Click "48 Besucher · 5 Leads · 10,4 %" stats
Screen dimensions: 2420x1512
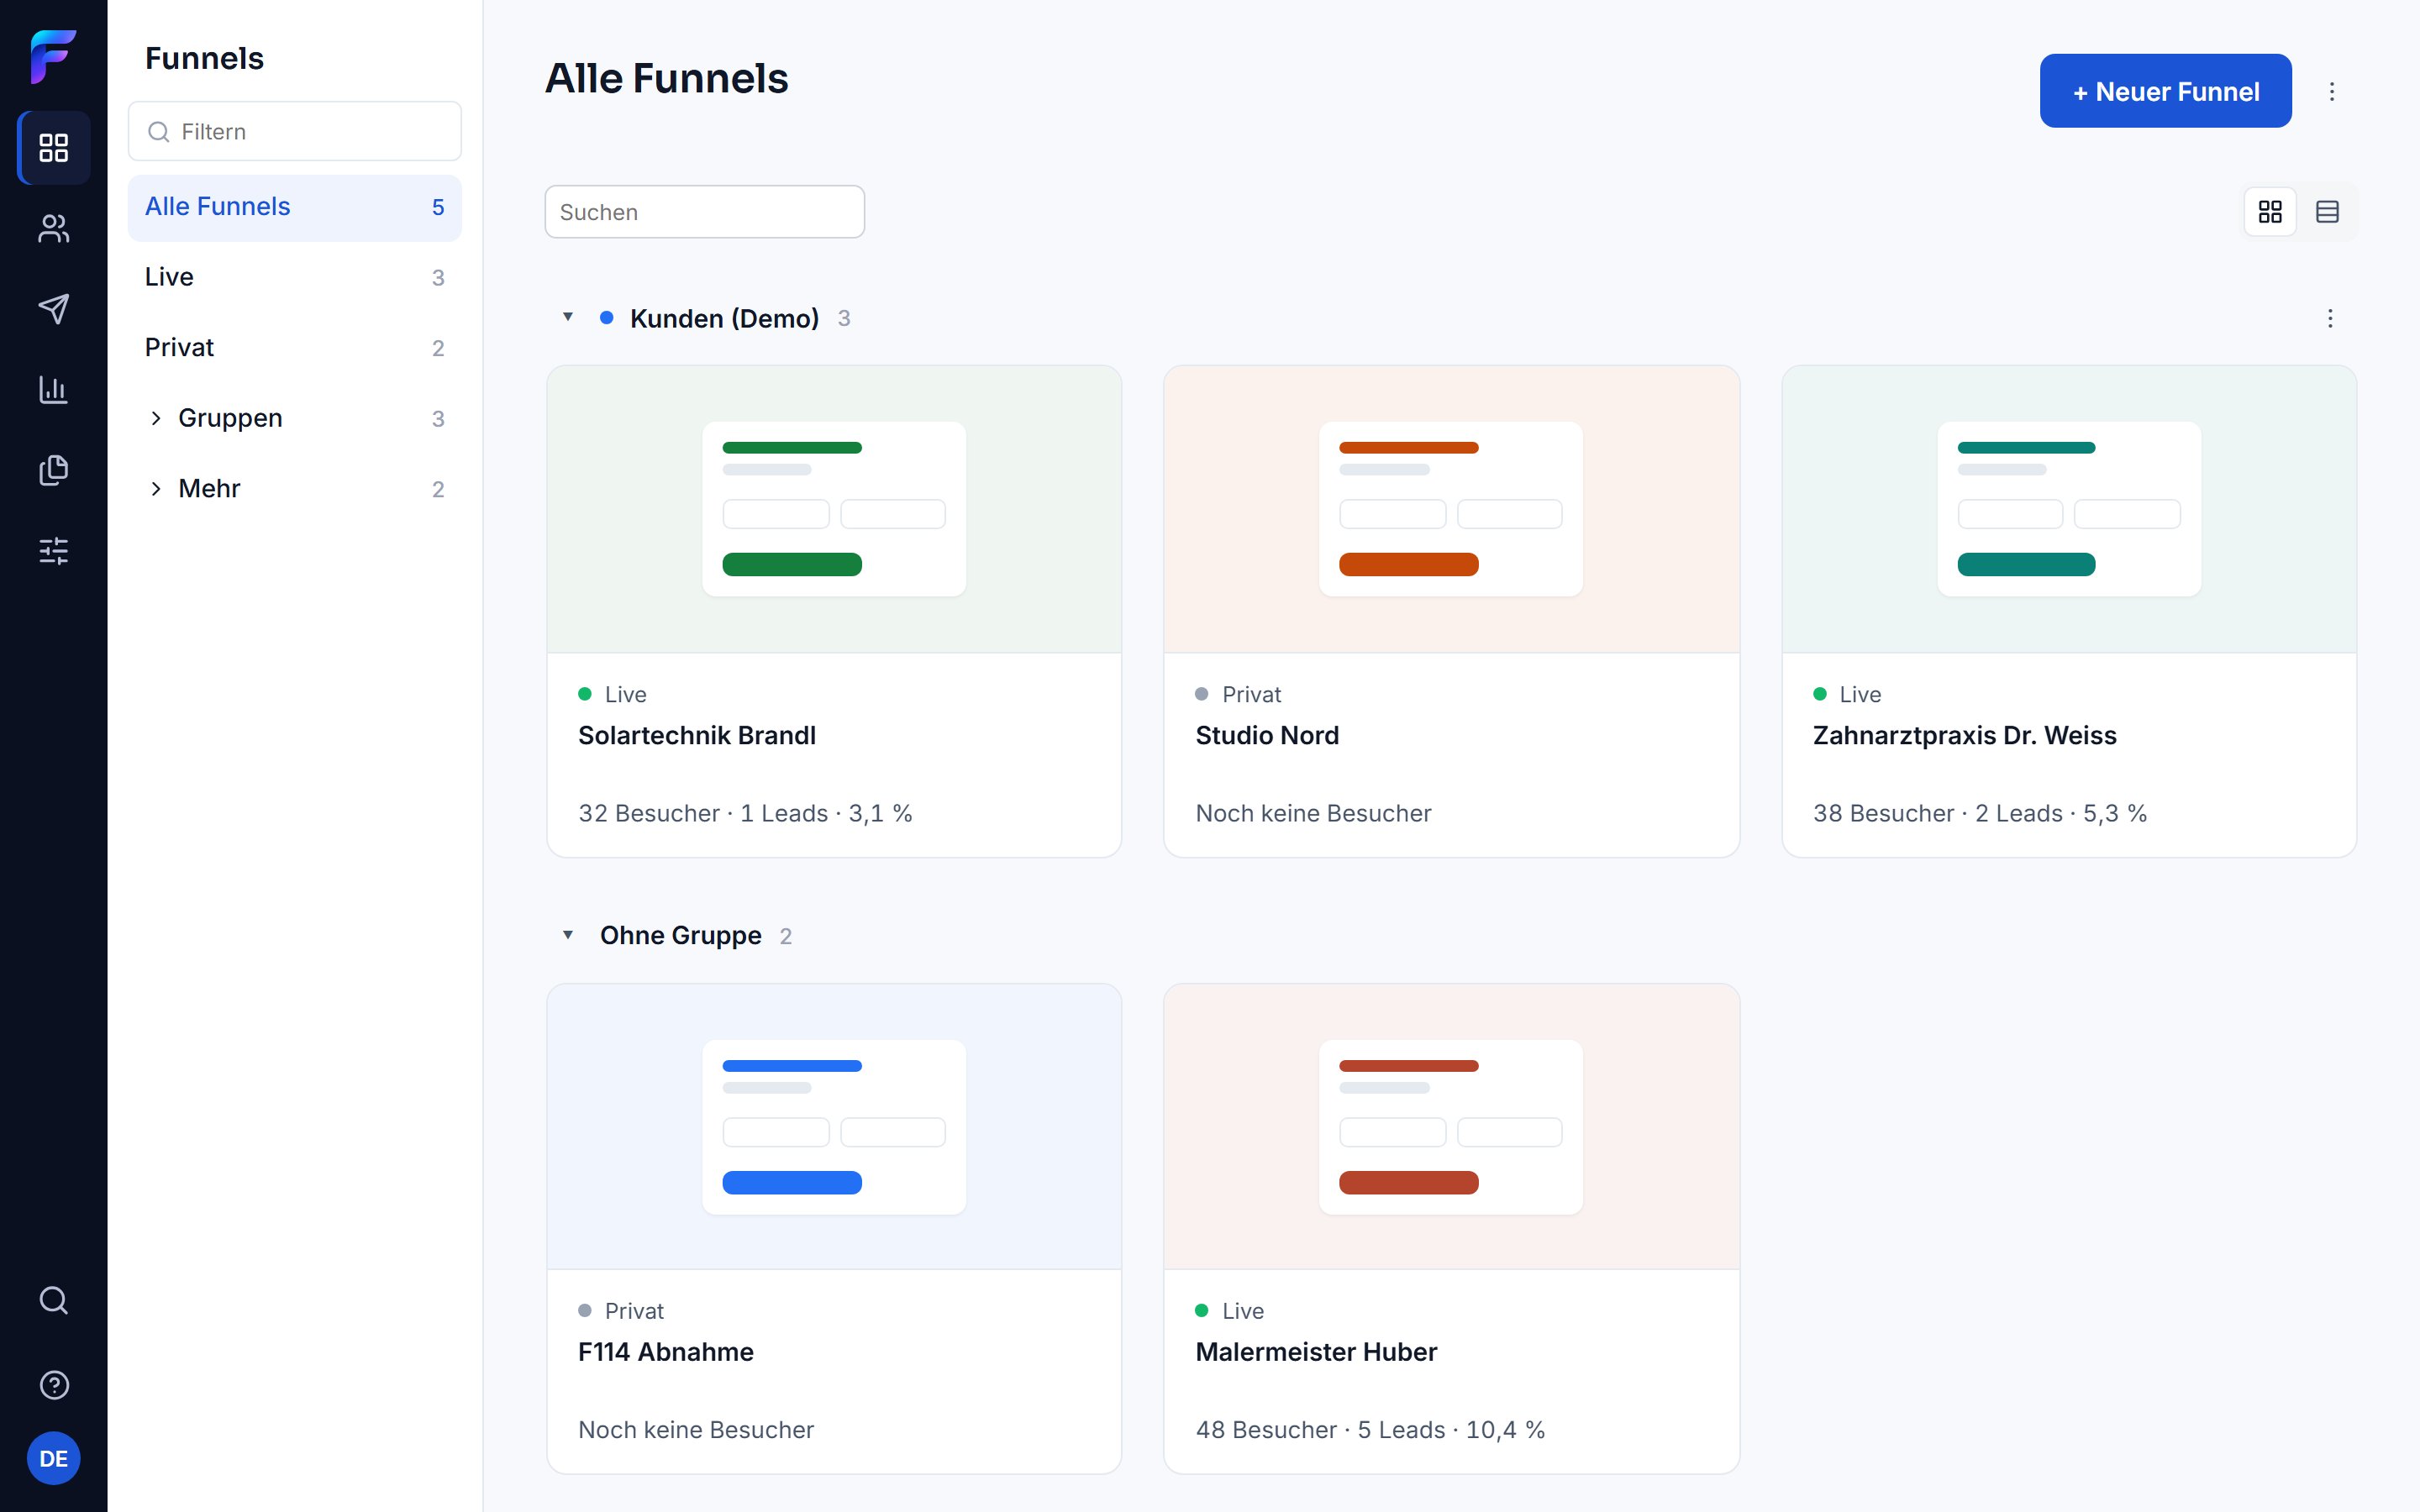(x=1370, y=1430)
